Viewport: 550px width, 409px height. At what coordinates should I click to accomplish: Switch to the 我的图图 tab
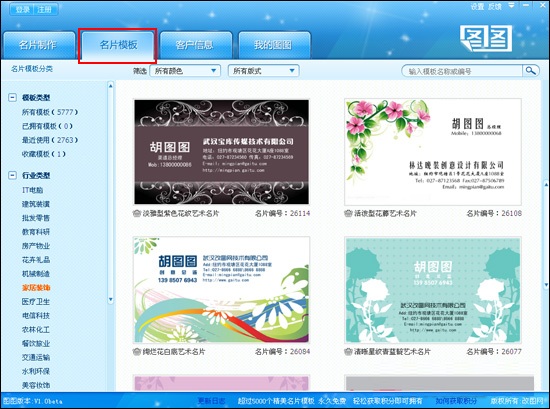(x=274, y=45)
